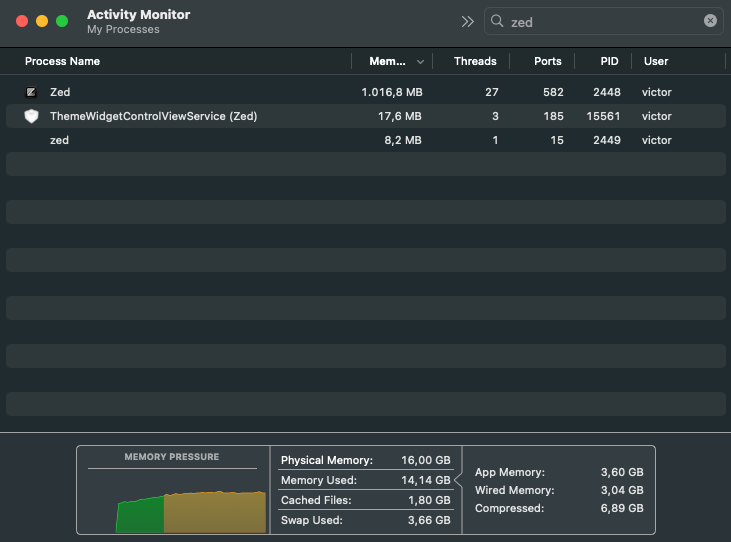
Task: Click the Memory Pressure graph
Action: tap(191, 511)
